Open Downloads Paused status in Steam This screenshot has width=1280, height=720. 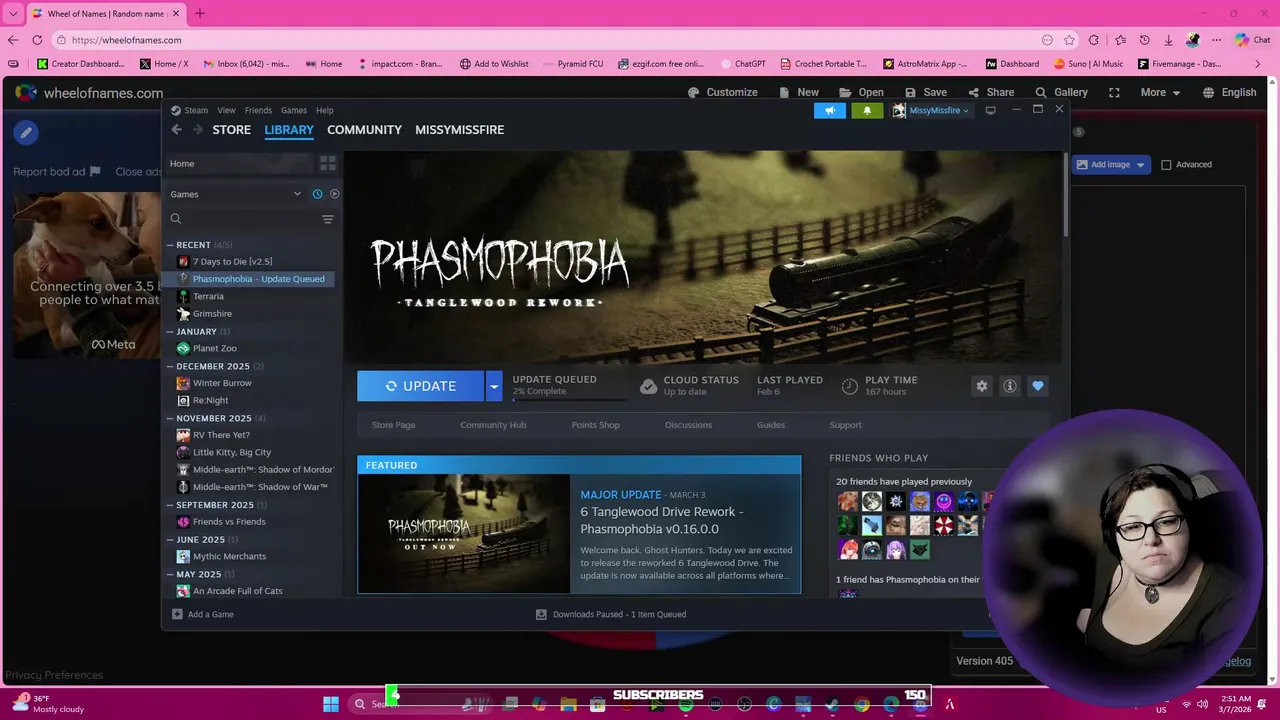[611, 614]
